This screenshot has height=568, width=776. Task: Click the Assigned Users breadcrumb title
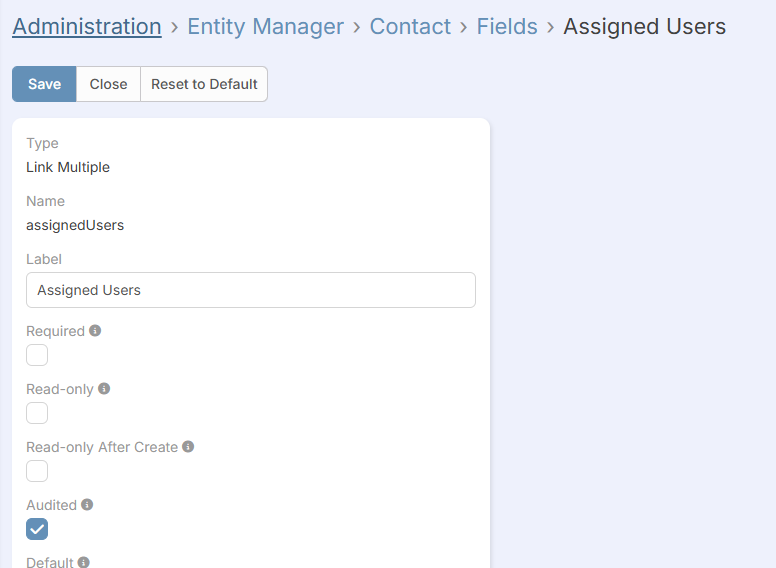click(644, 27)
